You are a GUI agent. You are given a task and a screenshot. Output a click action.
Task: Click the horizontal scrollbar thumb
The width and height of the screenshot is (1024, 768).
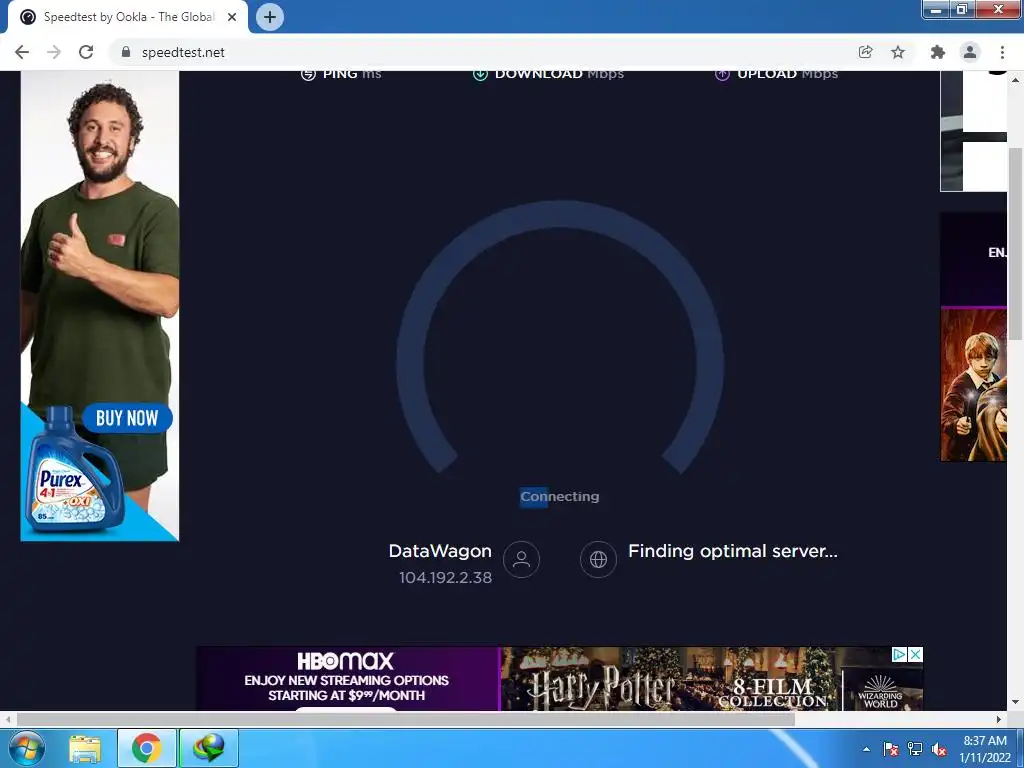pyautogui.click(x=406, y=720)
